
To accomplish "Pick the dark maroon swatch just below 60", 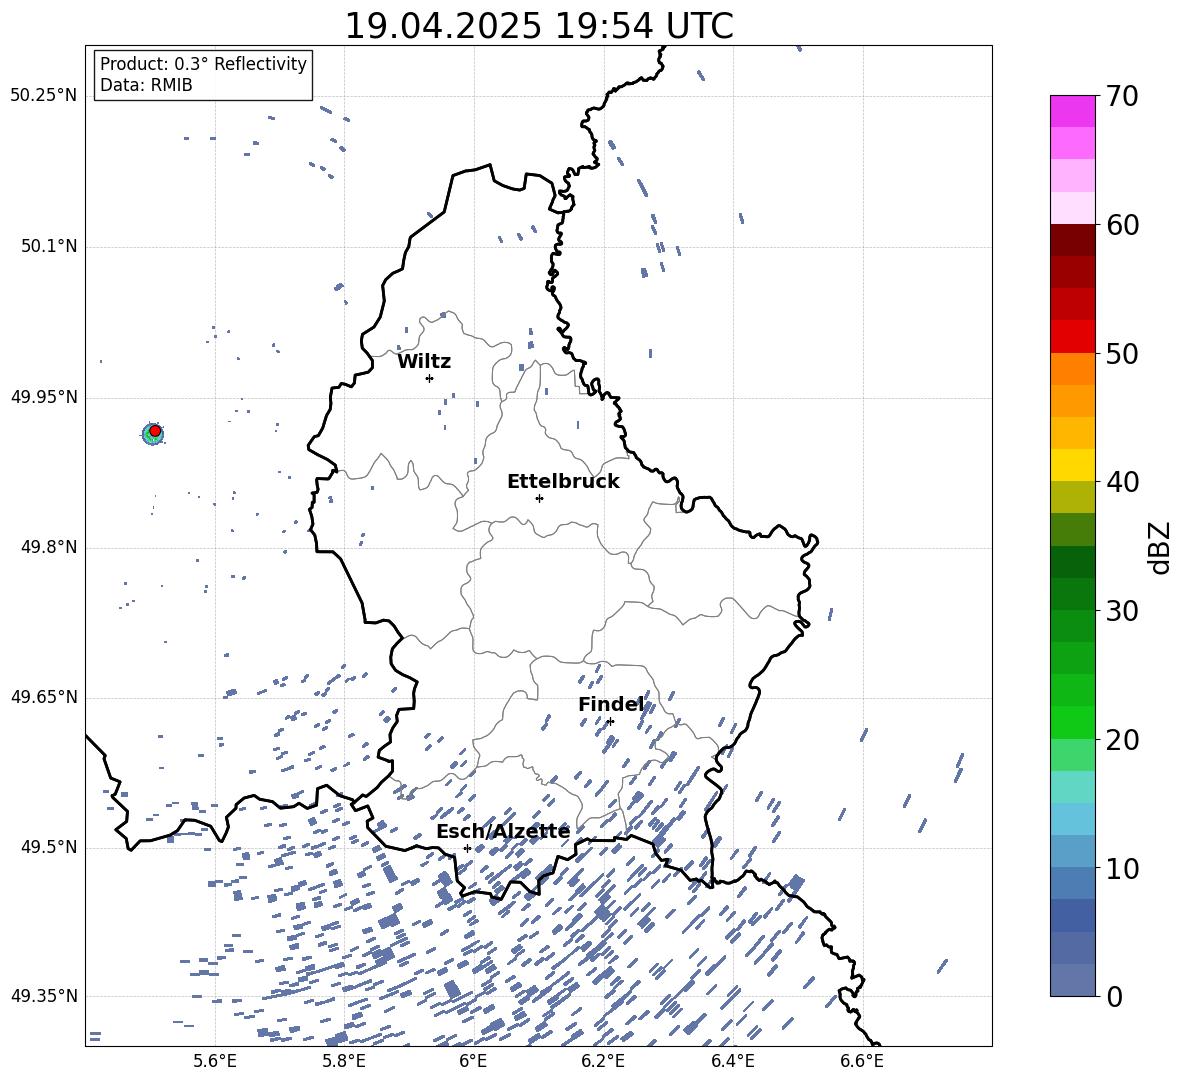I will 1072,240.
